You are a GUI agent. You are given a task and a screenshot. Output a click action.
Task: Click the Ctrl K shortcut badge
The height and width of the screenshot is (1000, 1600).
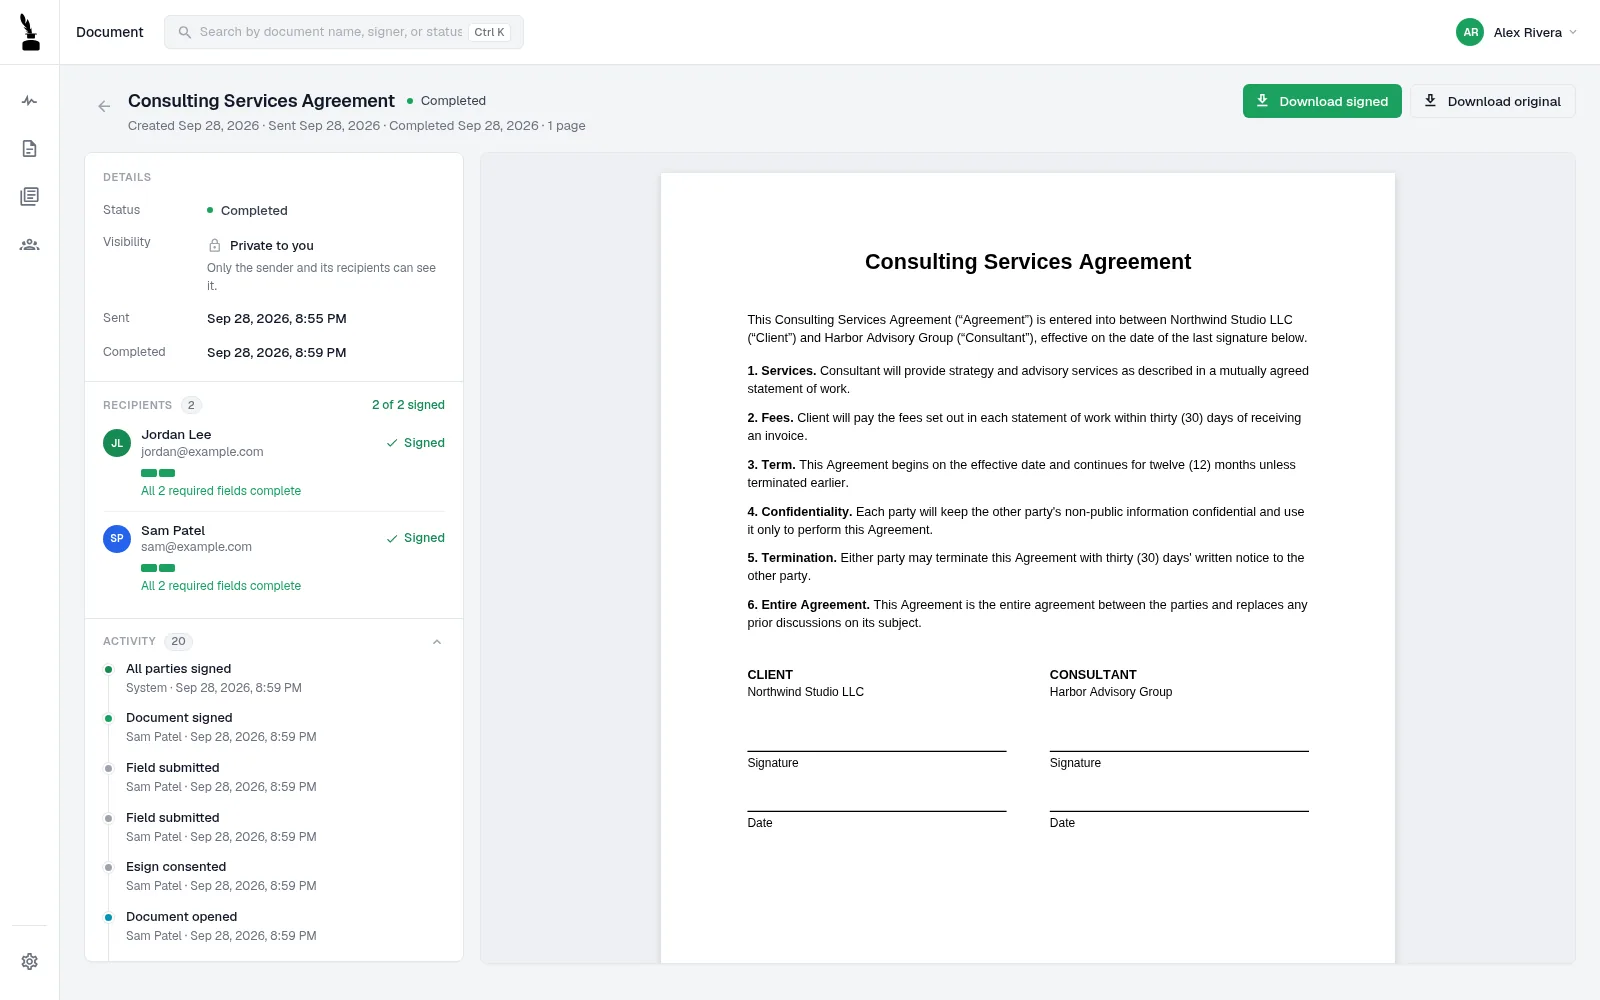(489, 32)
